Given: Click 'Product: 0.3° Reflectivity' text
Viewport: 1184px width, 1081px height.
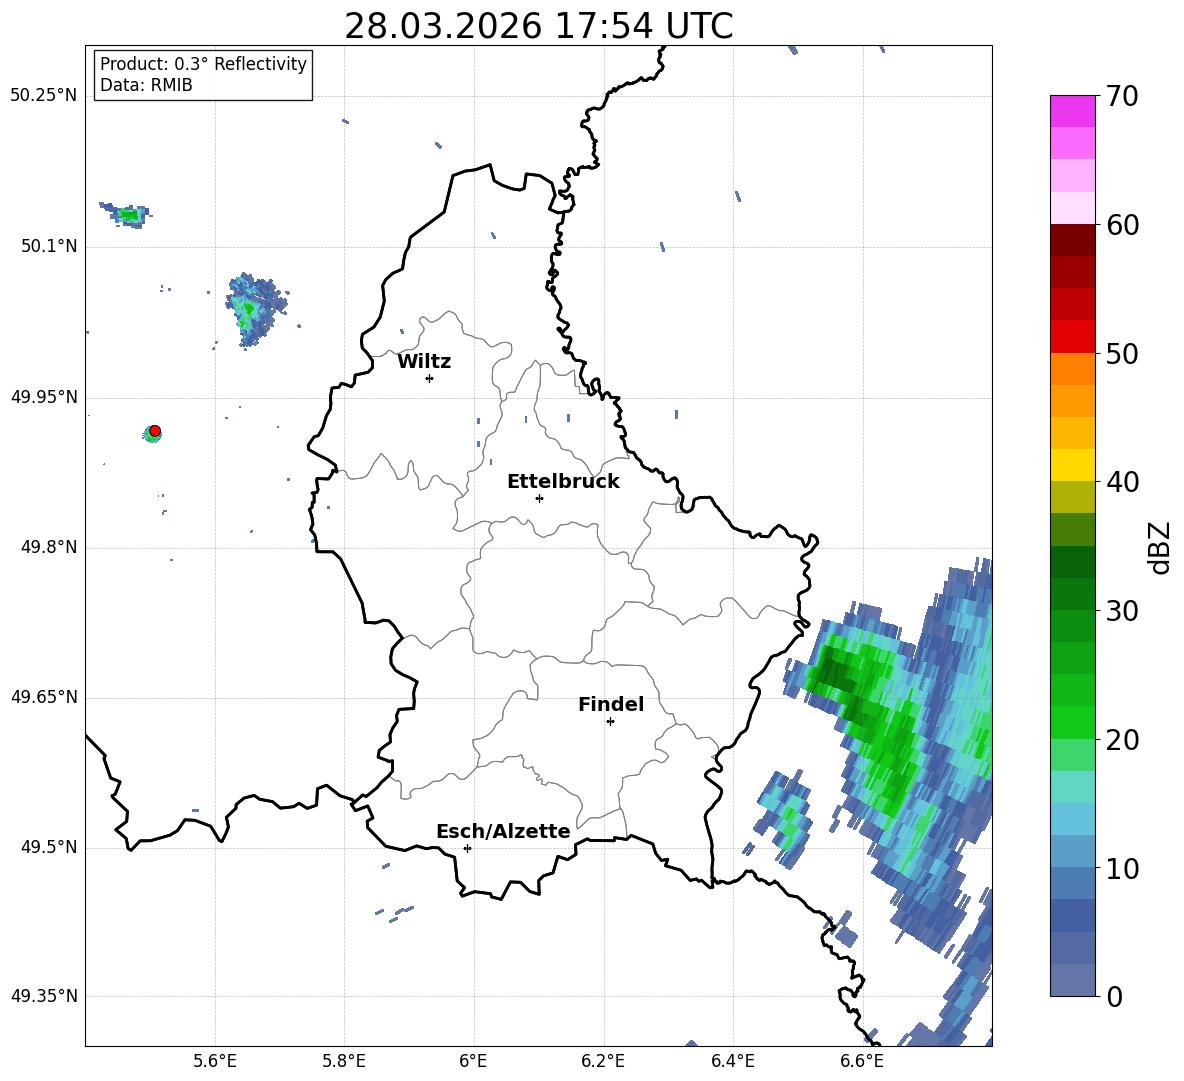Looking at the screenshot, I should [x=203, y=64].
